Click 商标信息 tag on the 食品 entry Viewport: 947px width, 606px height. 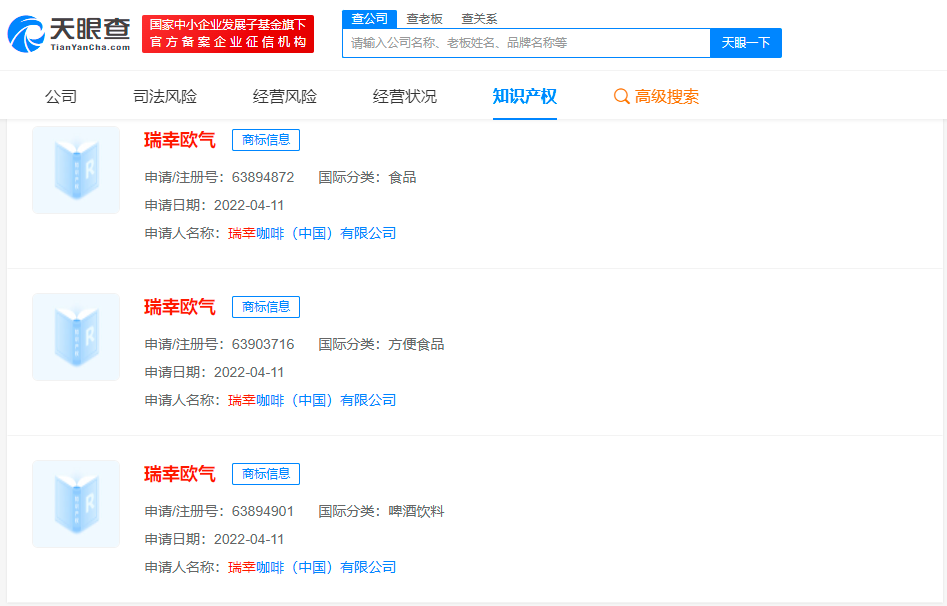(266, 140)
